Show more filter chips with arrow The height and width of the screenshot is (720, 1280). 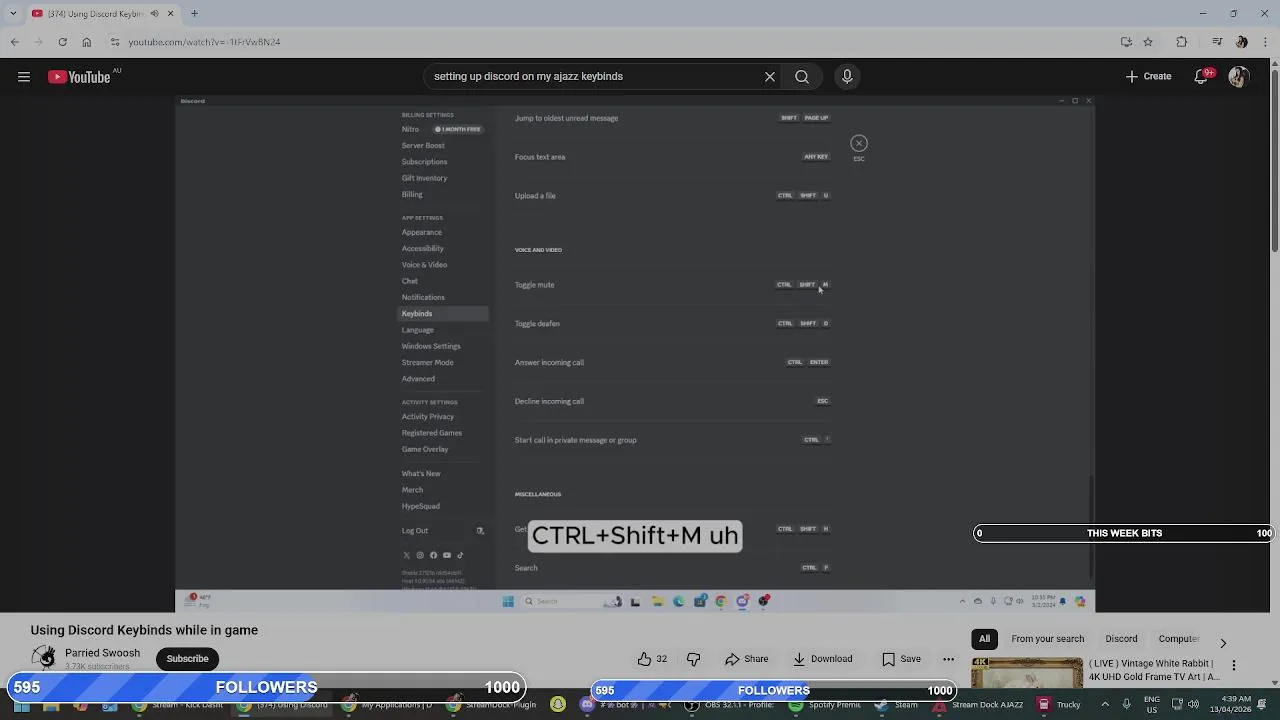tap(1222, 642)
